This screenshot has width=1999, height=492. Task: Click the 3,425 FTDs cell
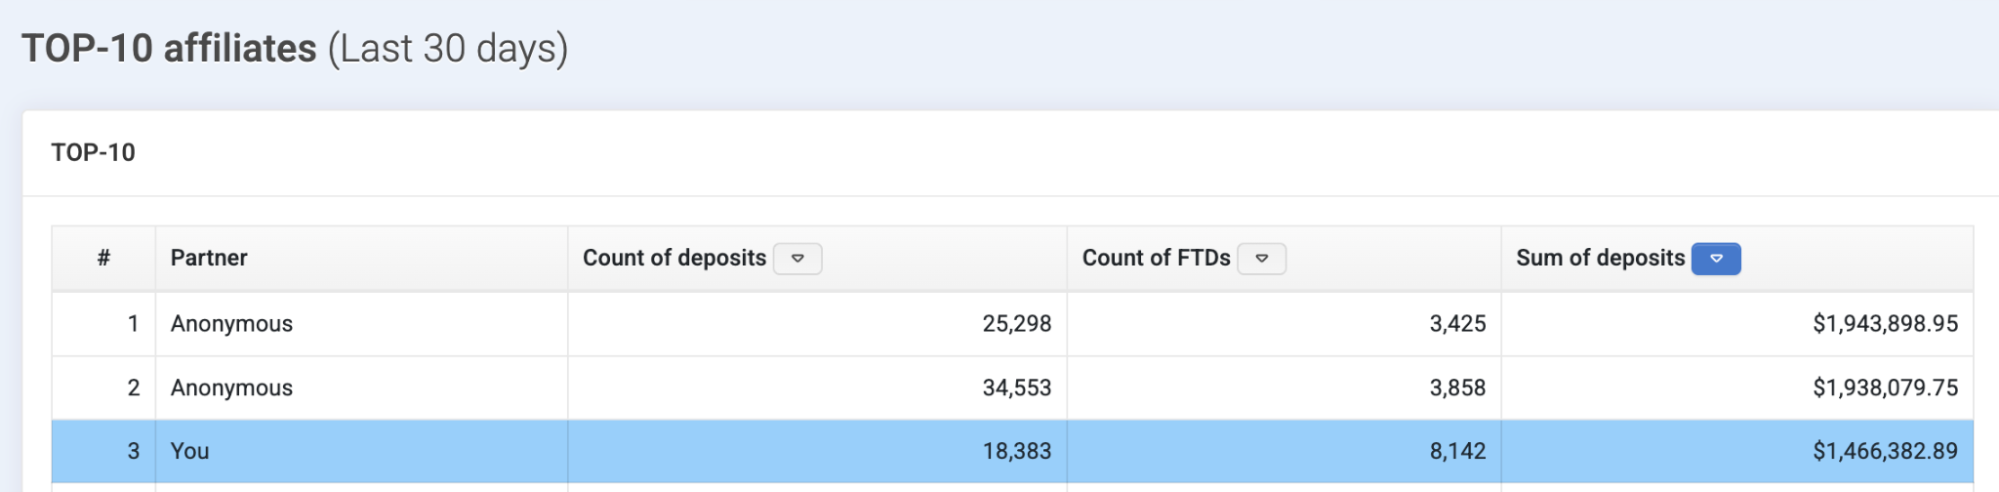tap(1457, 324)
